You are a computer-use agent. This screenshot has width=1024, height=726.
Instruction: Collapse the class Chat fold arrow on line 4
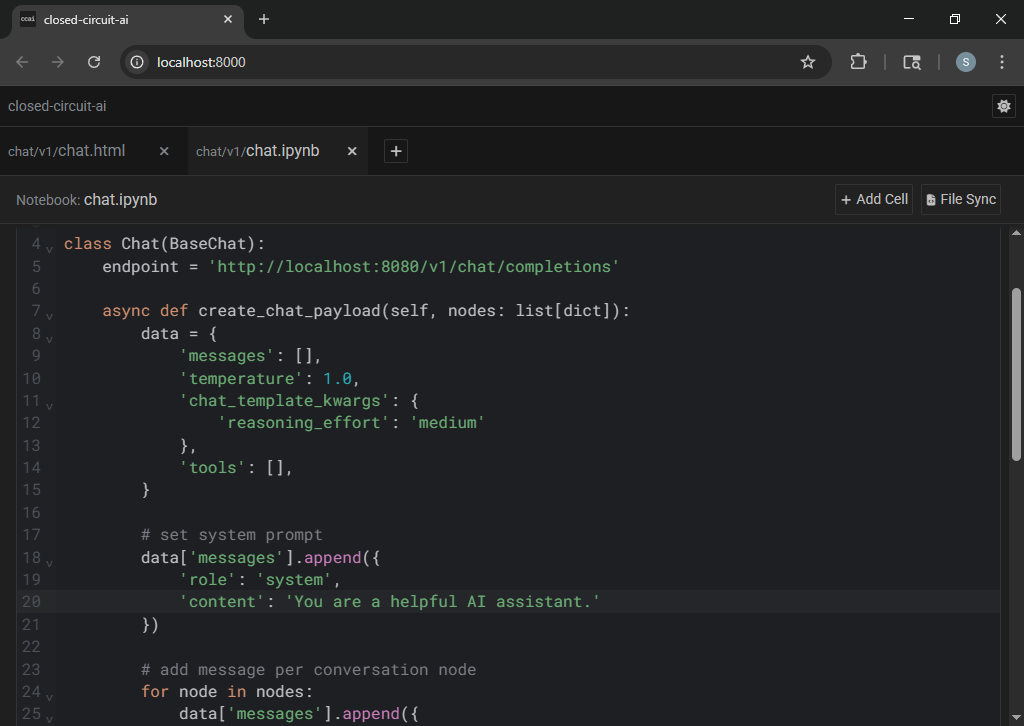50,248
